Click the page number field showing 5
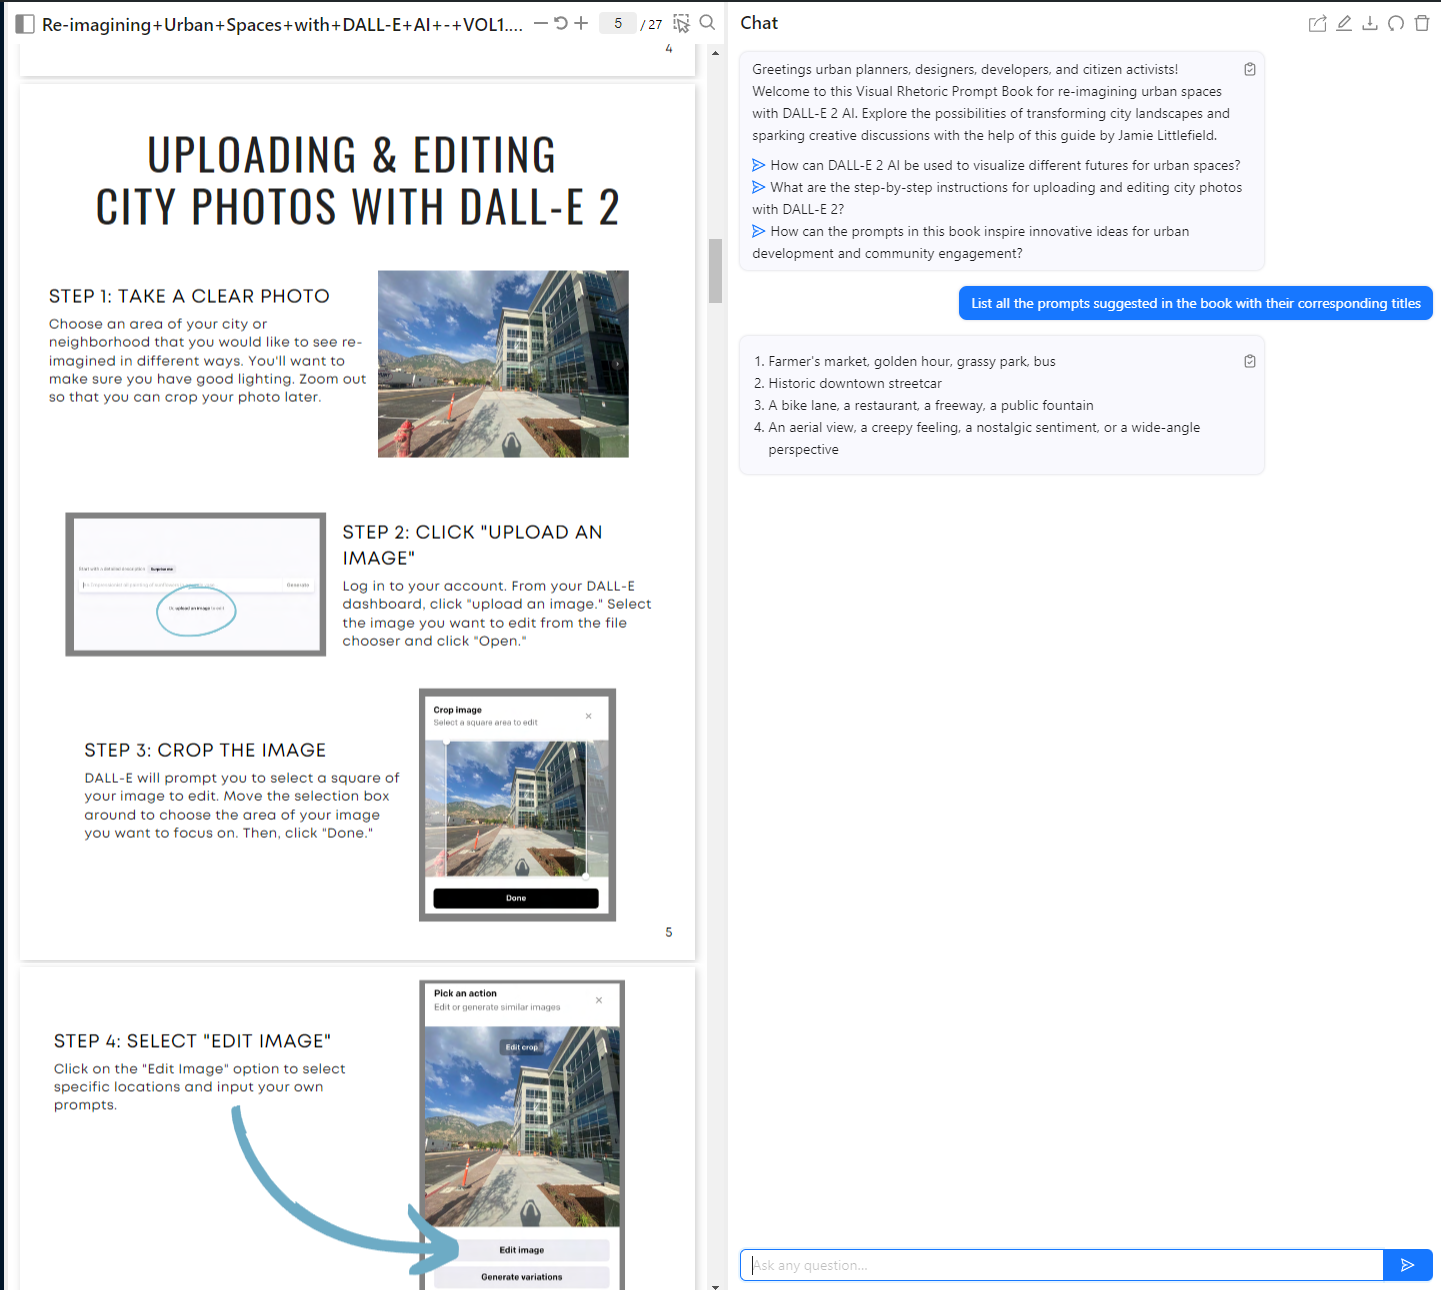The width and height of the screenshot is (1441, 1290). point(618,23)
